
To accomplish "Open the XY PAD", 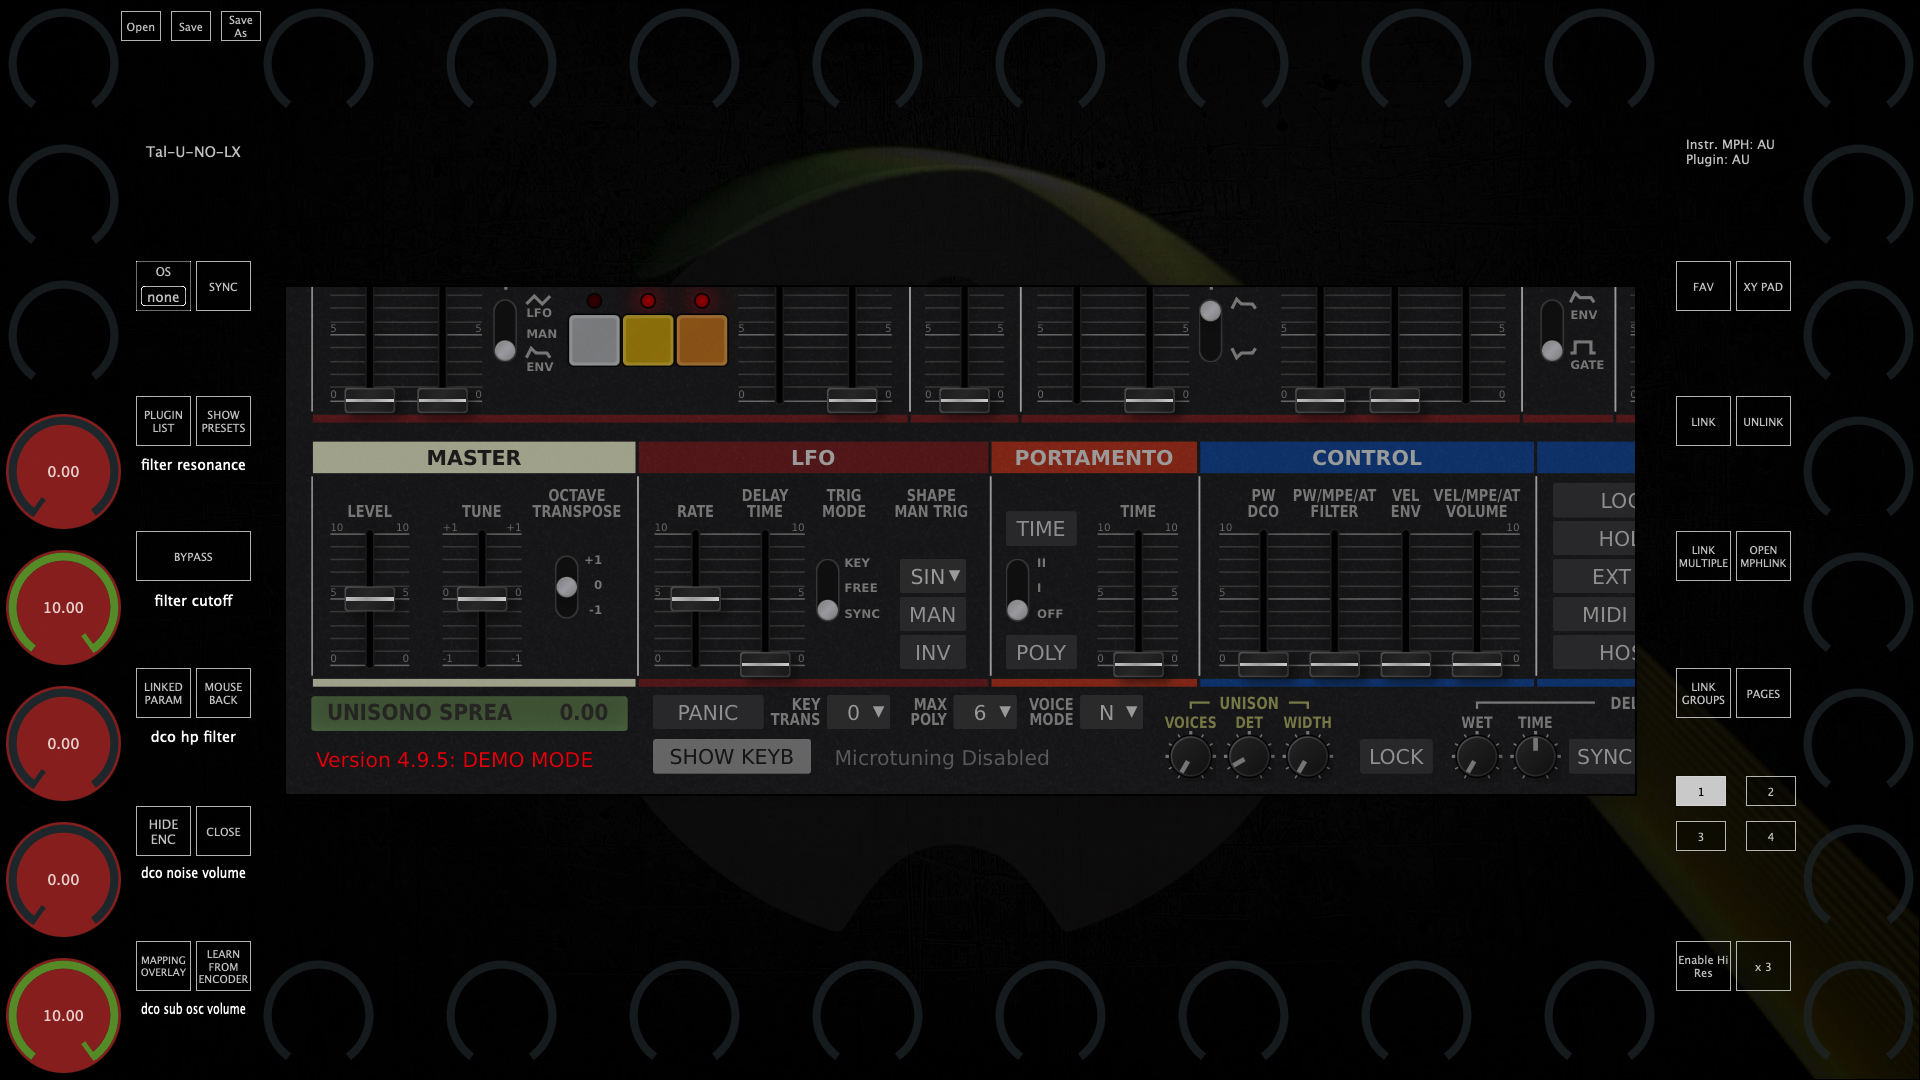I will point(1763,287).
